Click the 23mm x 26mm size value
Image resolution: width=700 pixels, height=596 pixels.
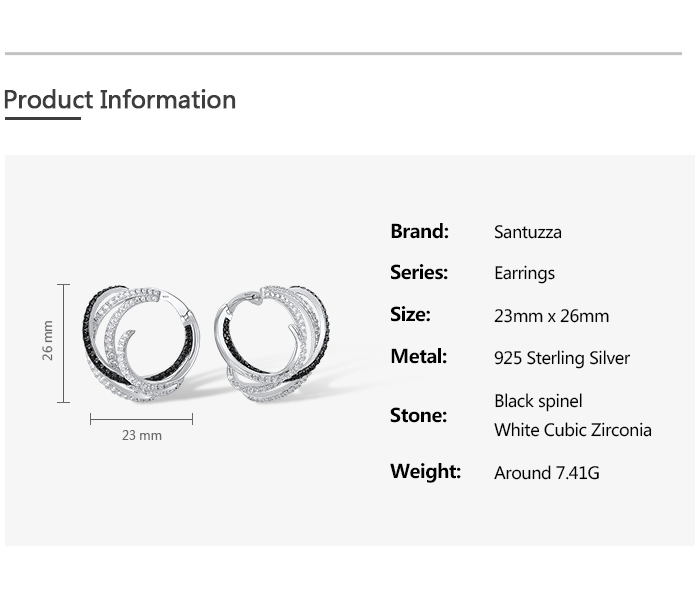(551, 316)
